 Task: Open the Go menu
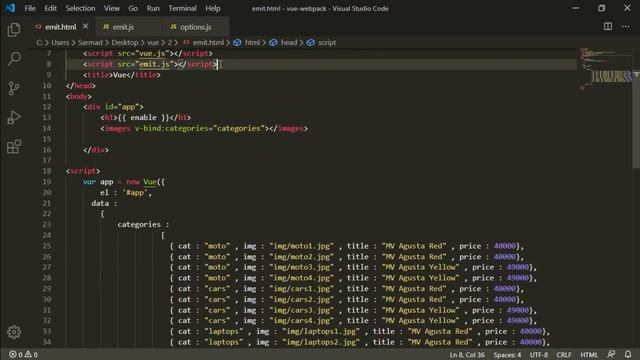click(x=133, y=8)
